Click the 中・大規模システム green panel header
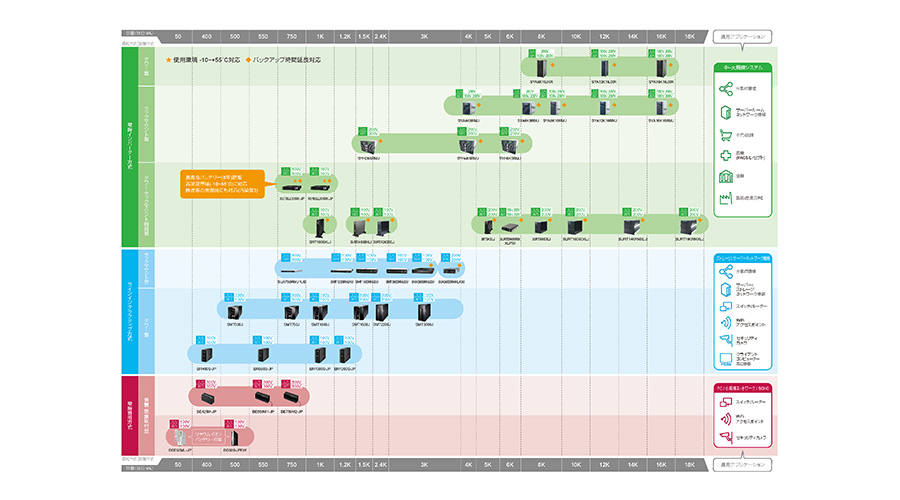 [743, 68]
